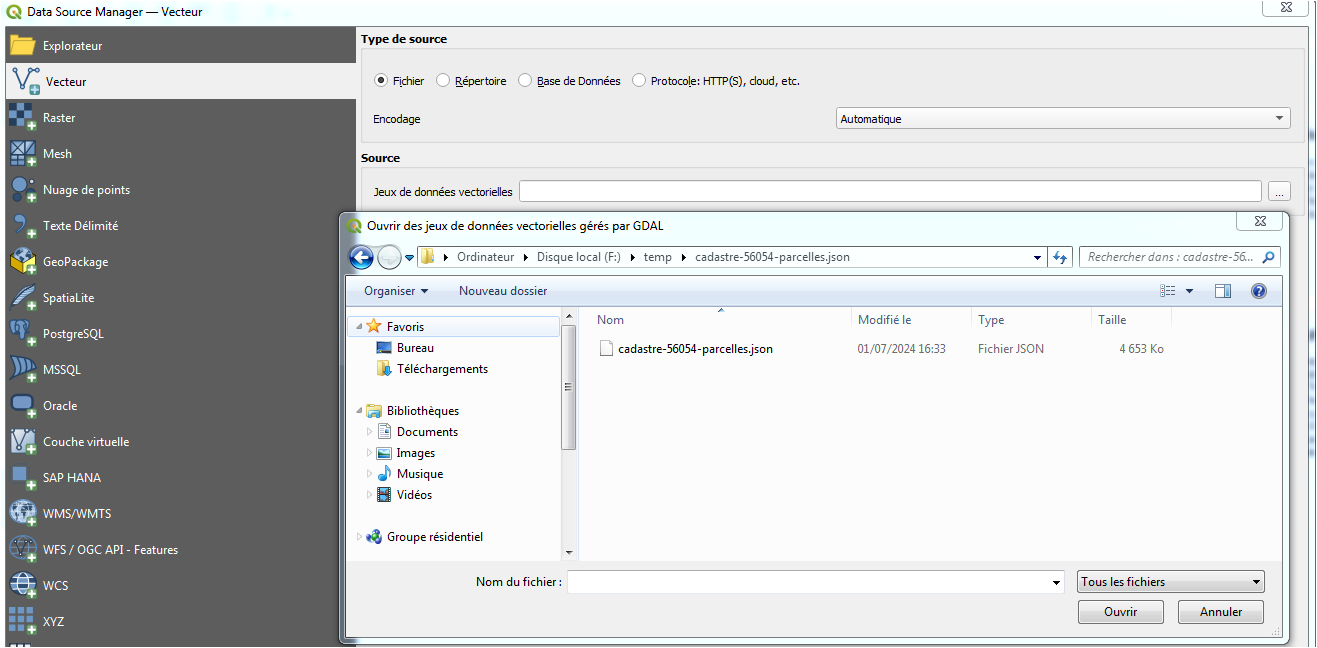The height and width of the screenshot is (648, 1317).
Task: Click the search magnifier icon
Action: point(1268,257)
